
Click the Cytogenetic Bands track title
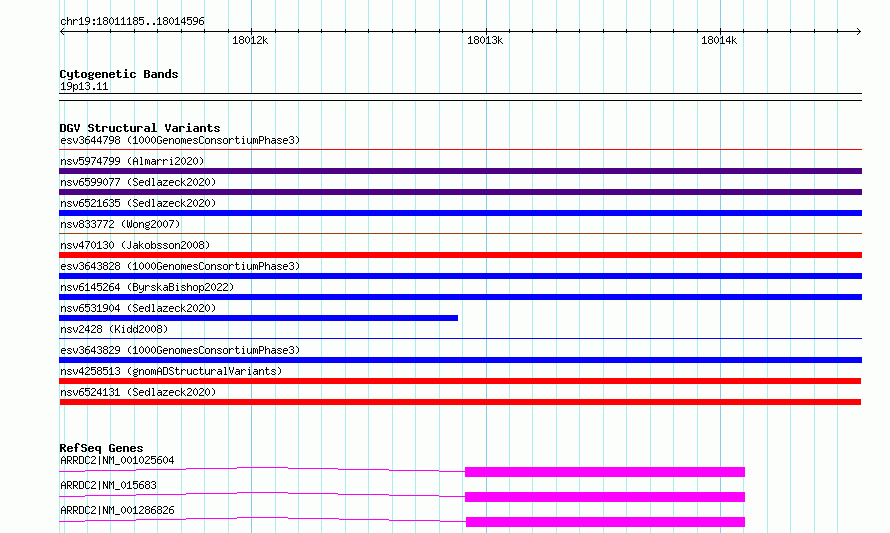pos(119,74)
